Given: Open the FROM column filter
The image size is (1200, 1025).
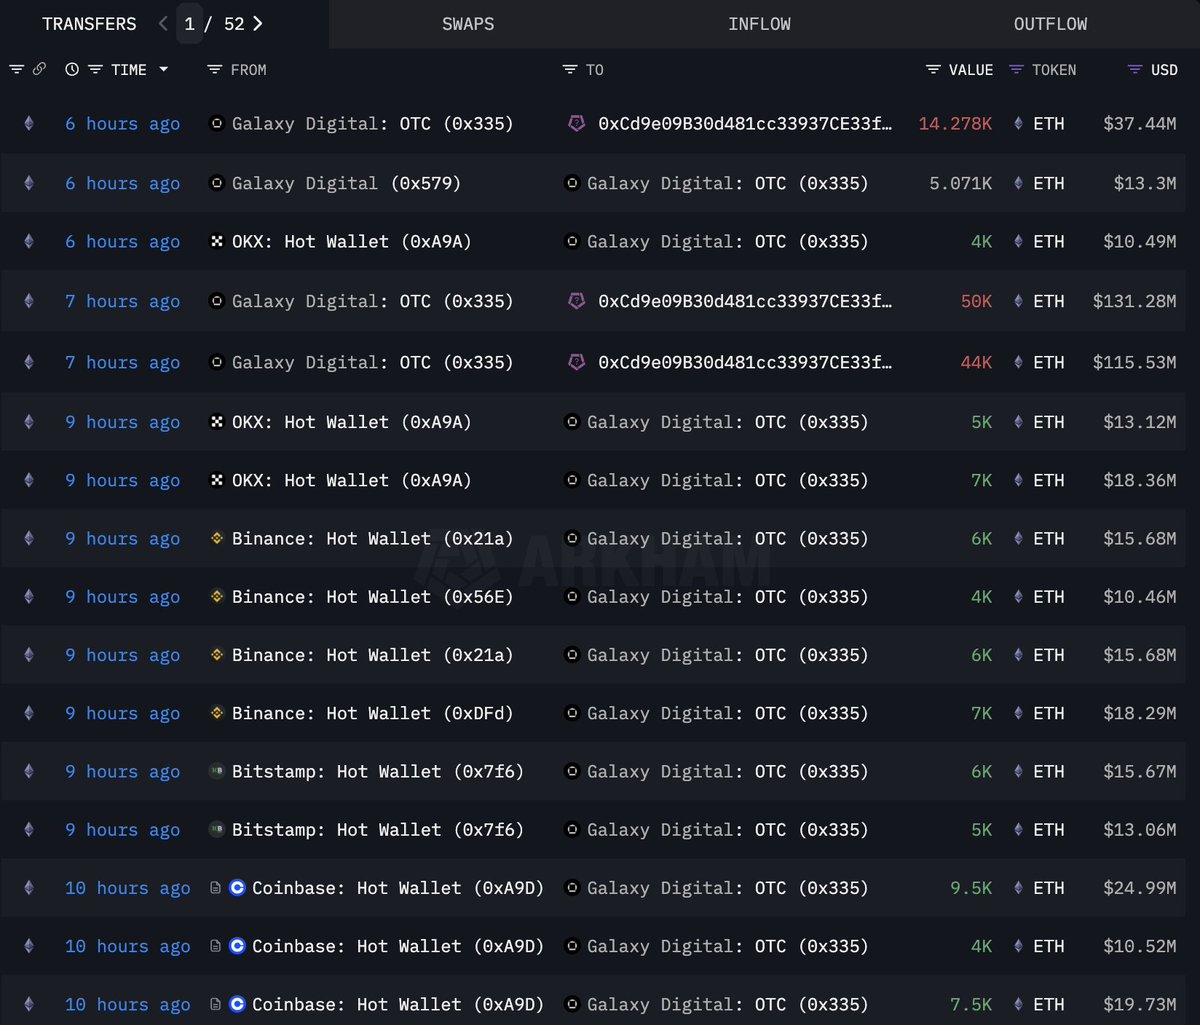Looking at the screenshot, I should pyautogui.click(x=214, y=69).
